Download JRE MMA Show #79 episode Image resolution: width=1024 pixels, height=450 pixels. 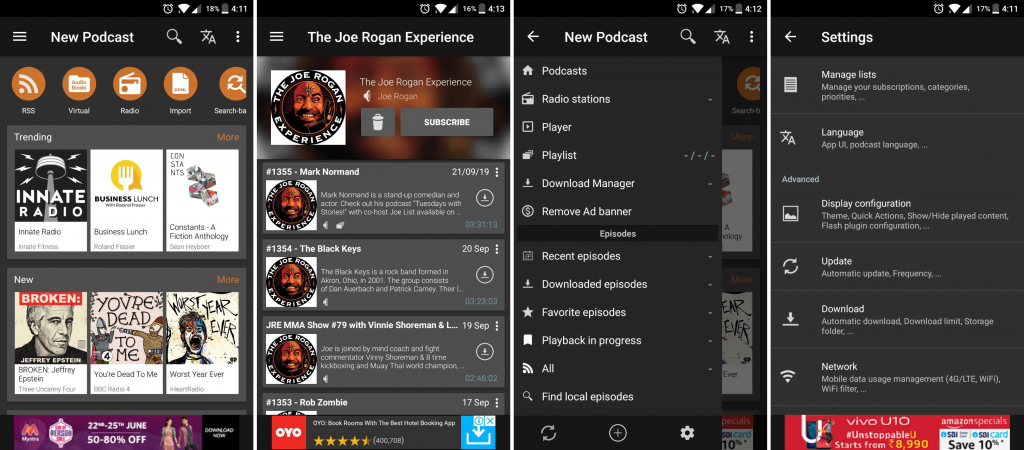485,351
